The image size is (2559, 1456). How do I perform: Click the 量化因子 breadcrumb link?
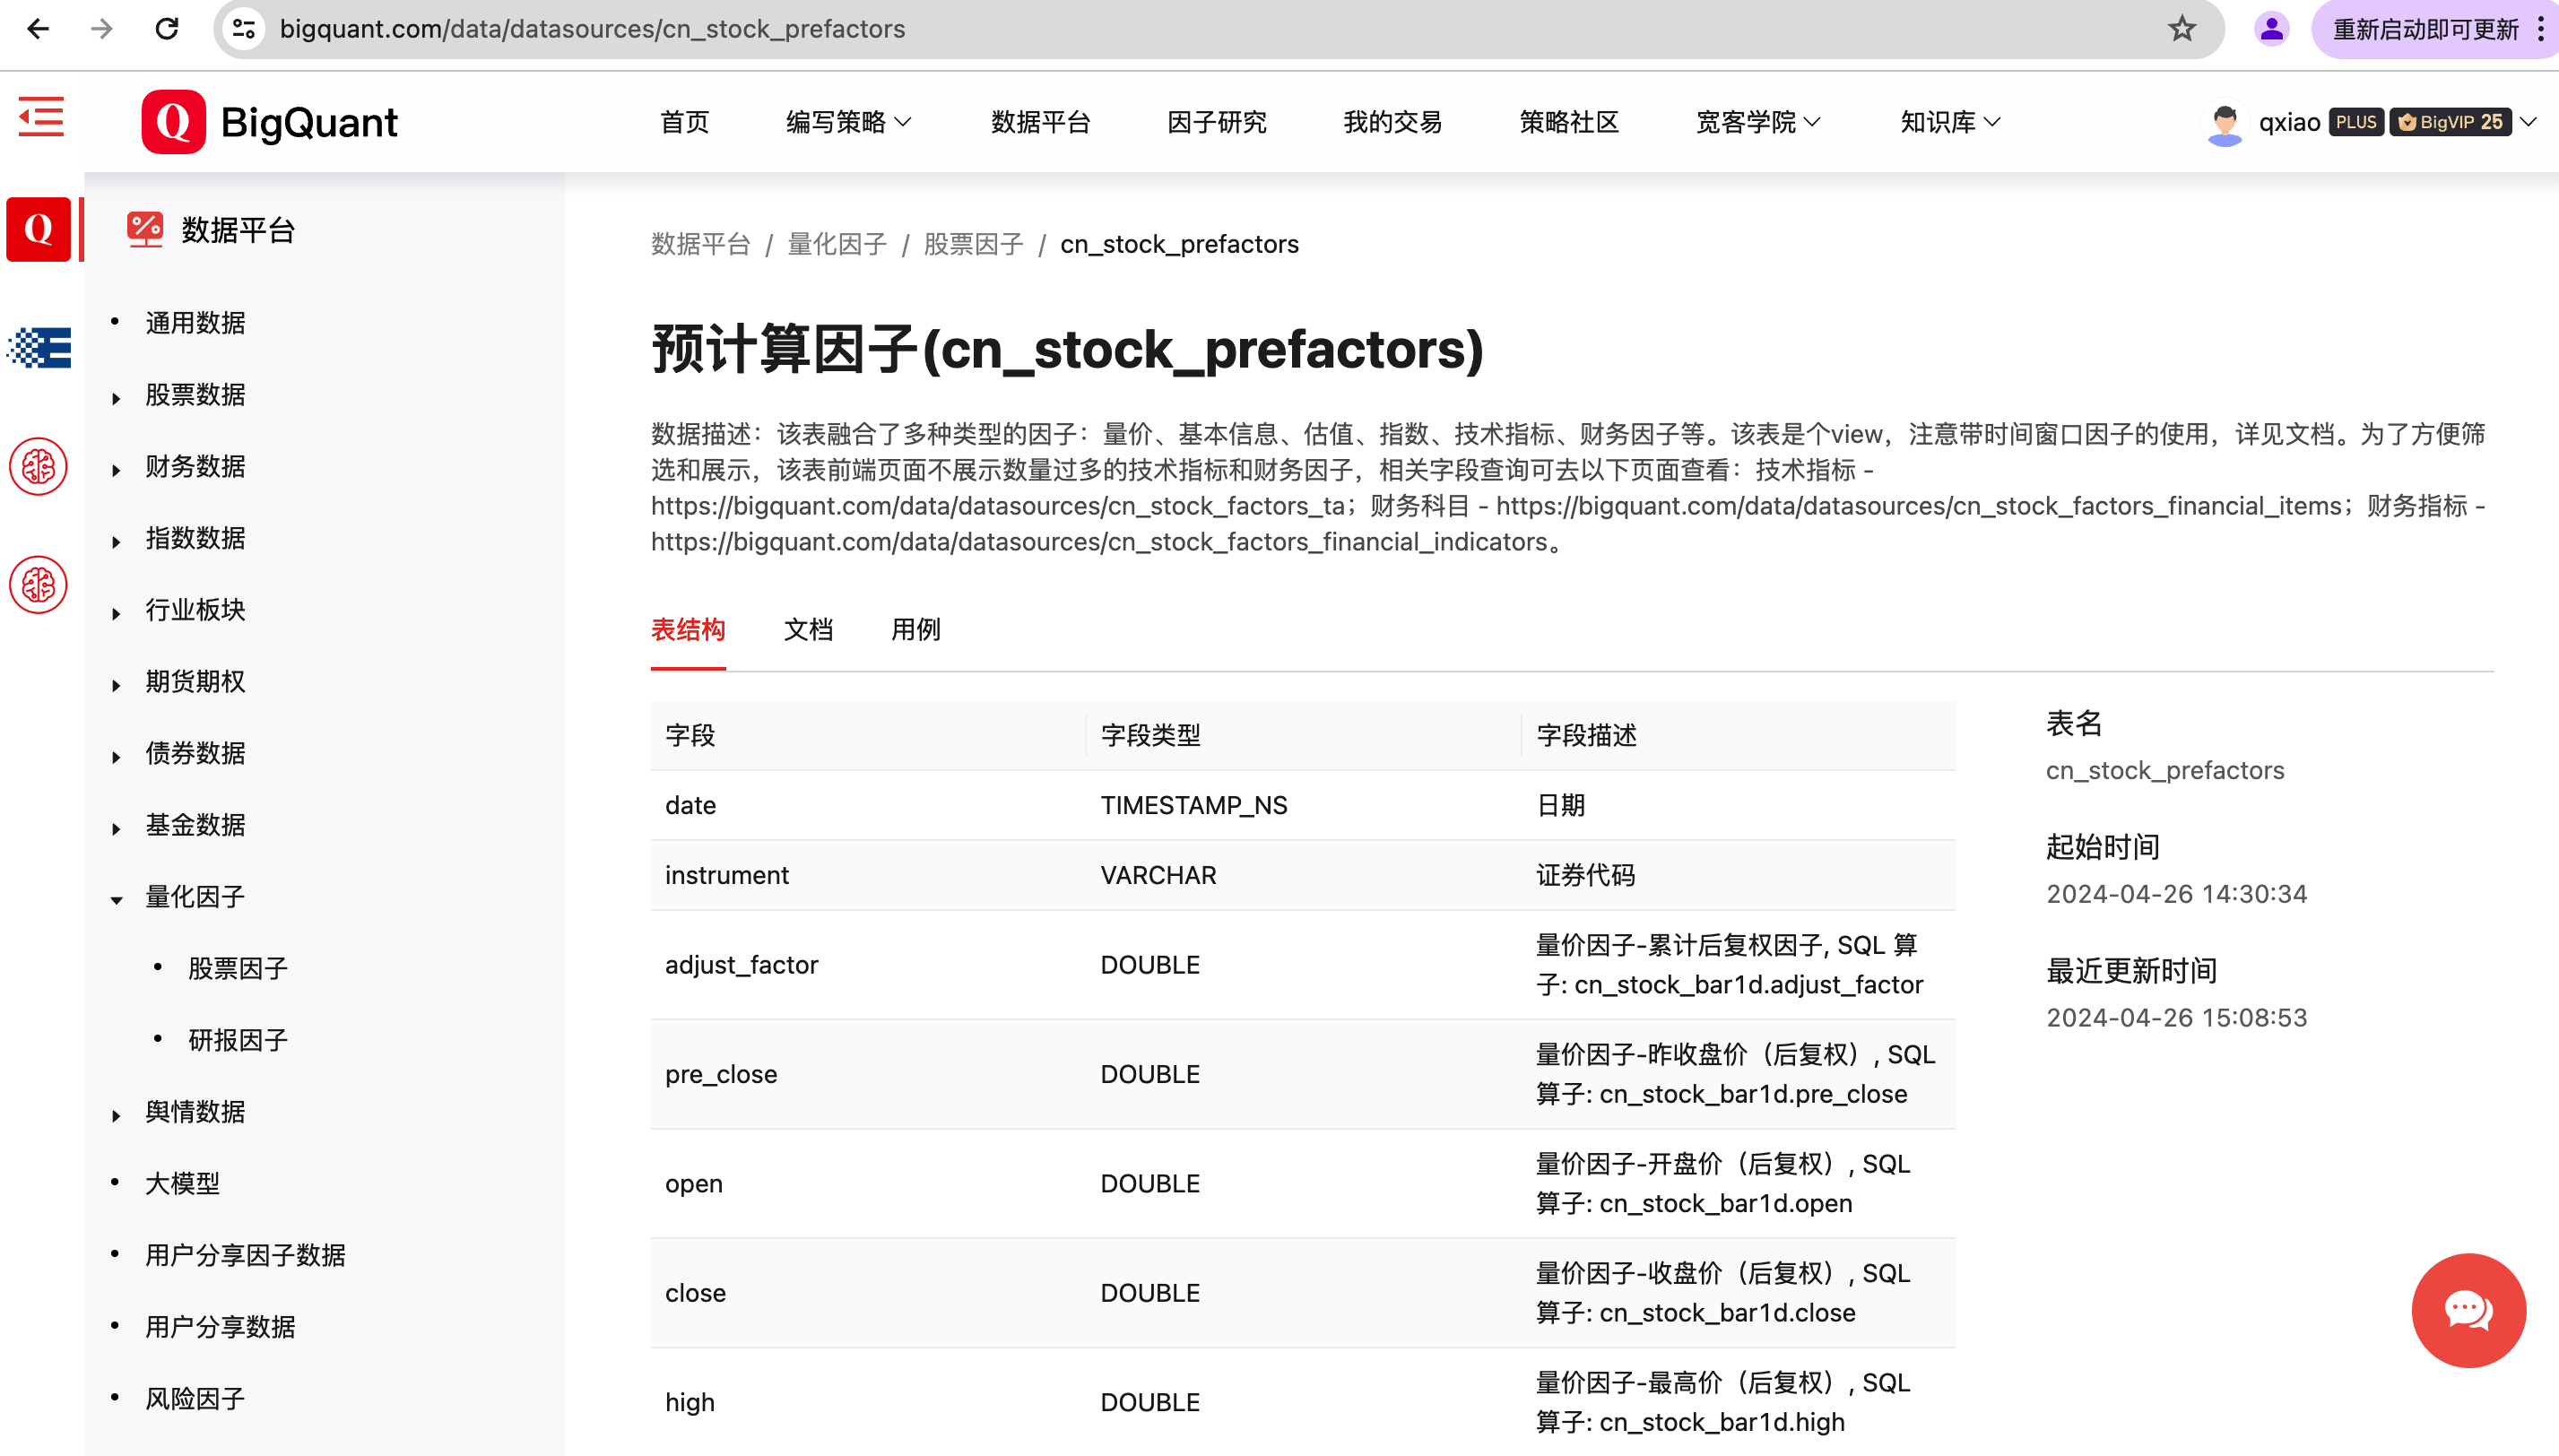point(836,244)
